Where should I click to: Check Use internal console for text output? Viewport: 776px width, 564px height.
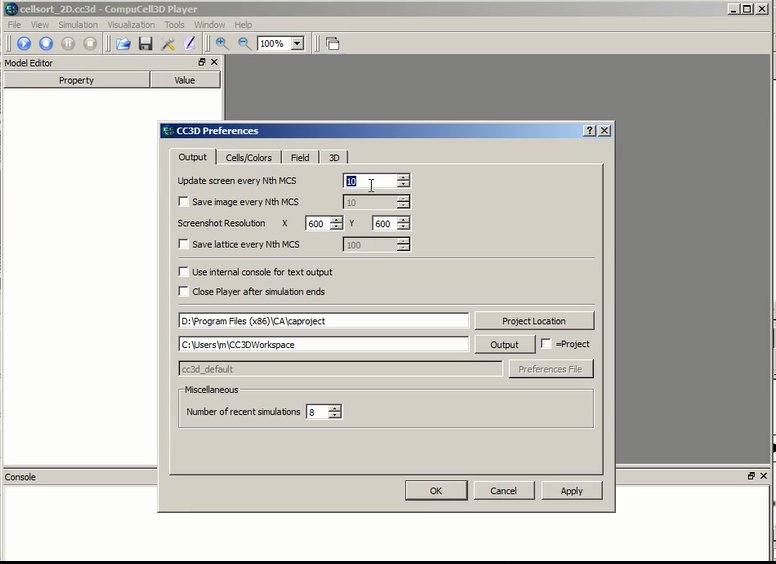pos(183,272)
